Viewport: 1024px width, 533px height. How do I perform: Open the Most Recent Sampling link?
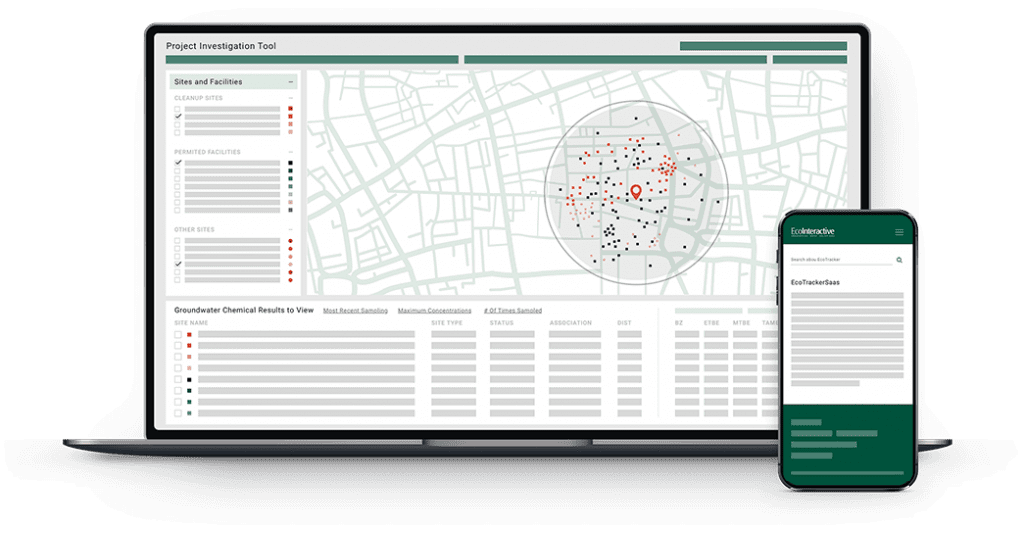(x=355, y=311)
